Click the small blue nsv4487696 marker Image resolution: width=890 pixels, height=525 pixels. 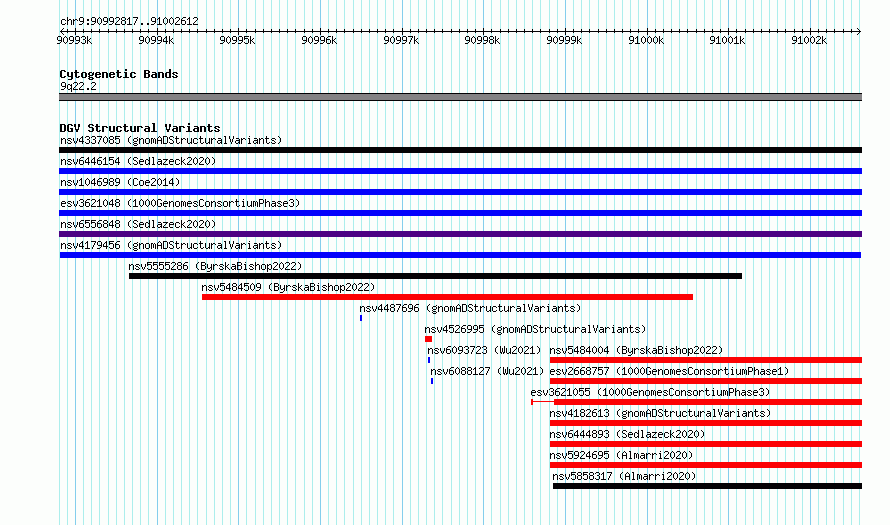pos(361,318)
